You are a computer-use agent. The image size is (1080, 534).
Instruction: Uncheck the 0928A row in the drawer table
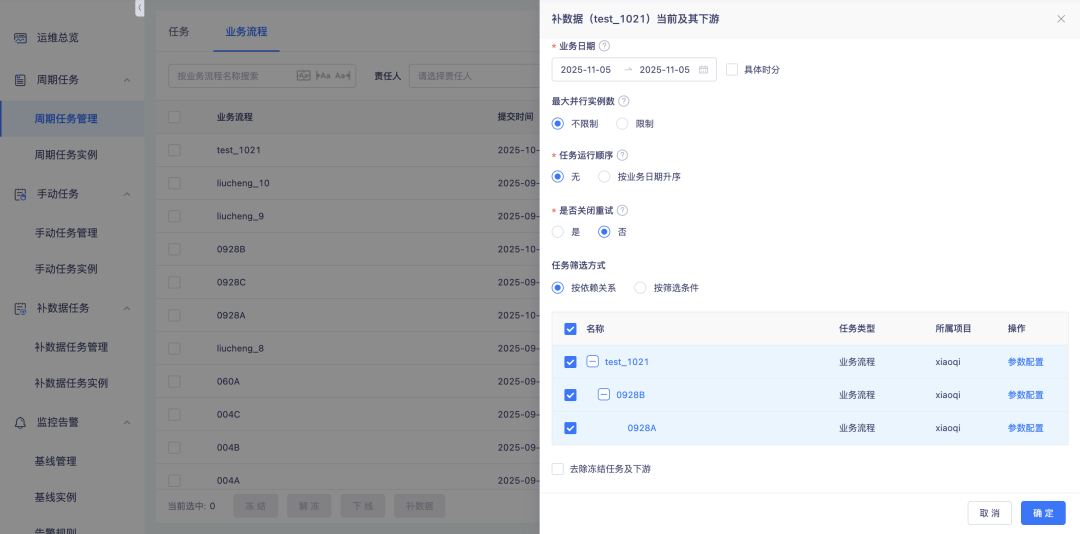click(570, 428)
